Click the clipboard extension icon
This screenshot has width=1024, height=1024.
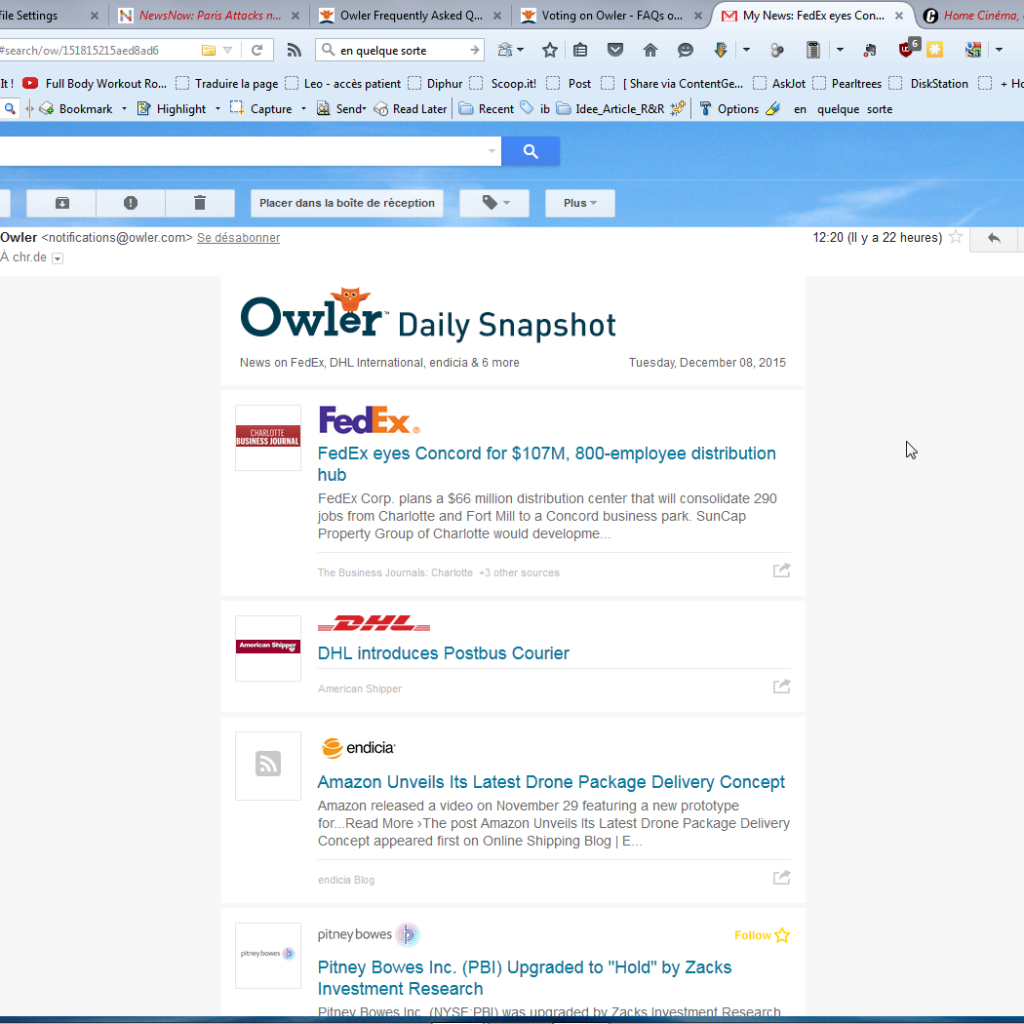coord(812,50)
